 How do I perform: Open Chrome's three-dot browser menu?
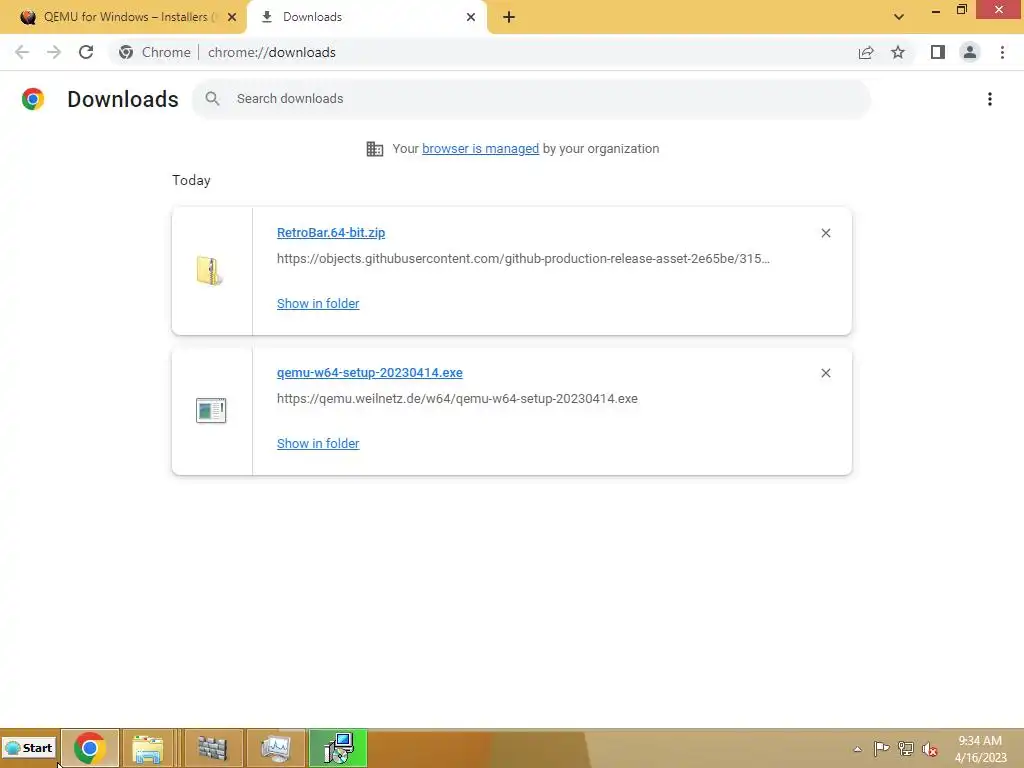point(1002,52)
